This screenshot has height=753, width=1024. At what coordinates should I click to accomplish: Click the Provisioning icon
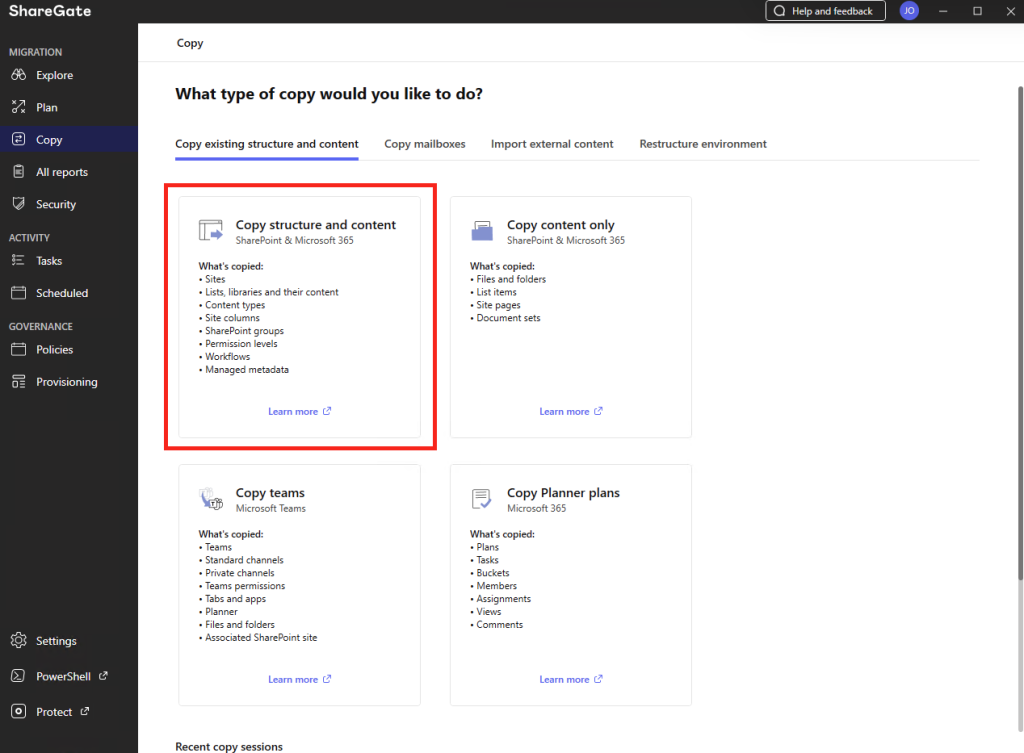[18, 381]
